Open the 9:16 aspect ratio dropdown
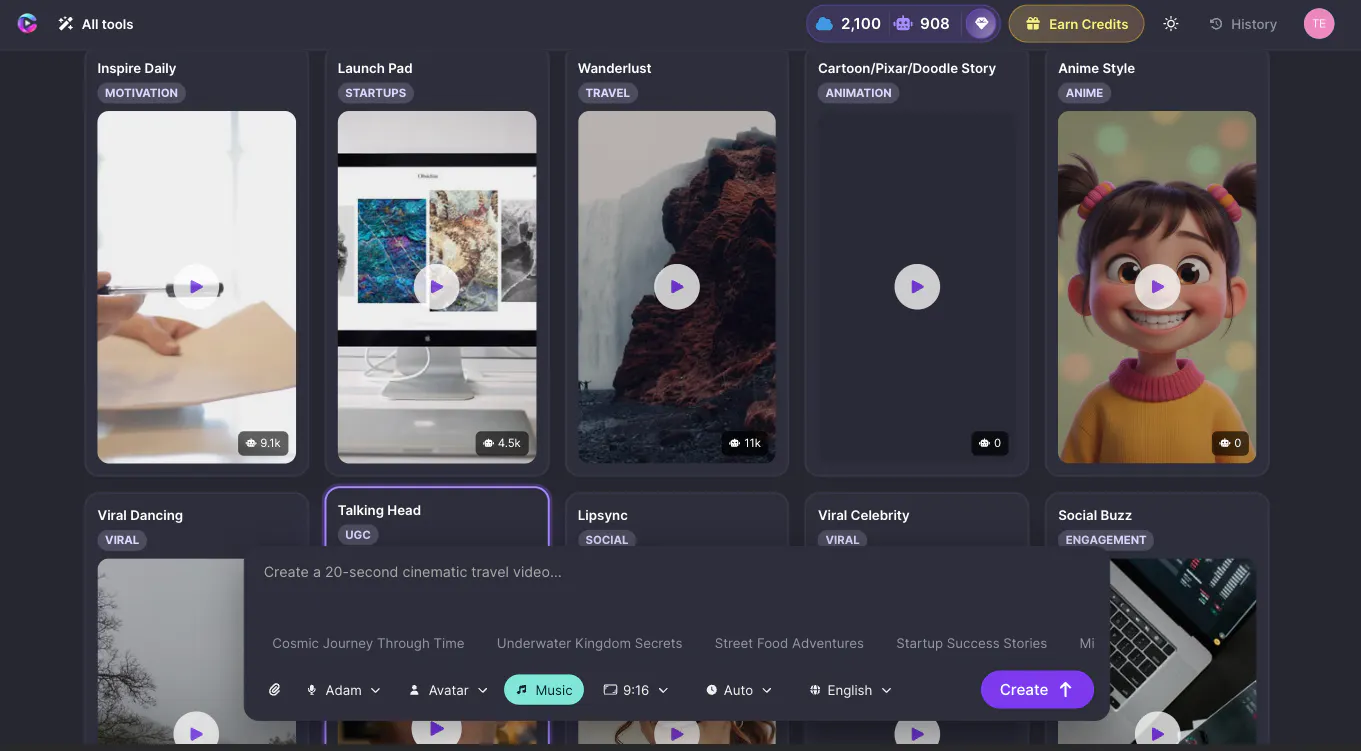Viewport: 1361px width, 751px height. pyautogui.click(x=636, y=690)
